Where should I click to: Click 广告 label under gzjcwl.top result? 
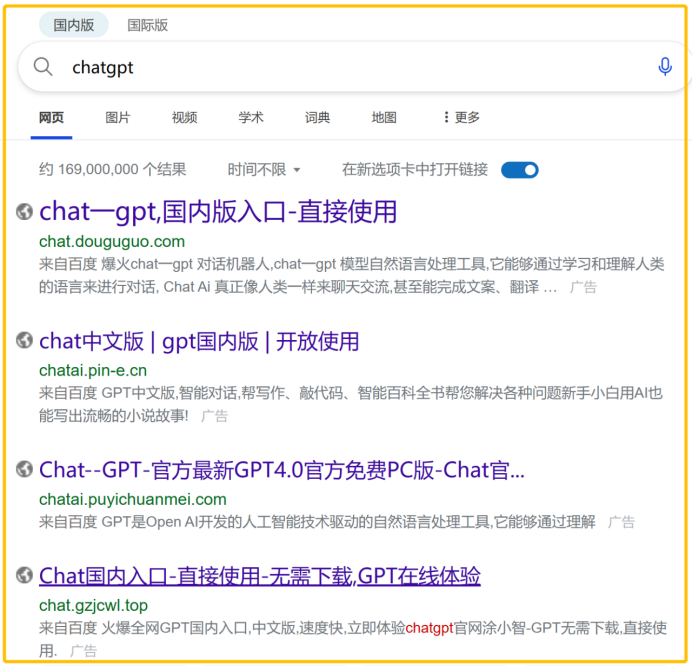(83, 651)
